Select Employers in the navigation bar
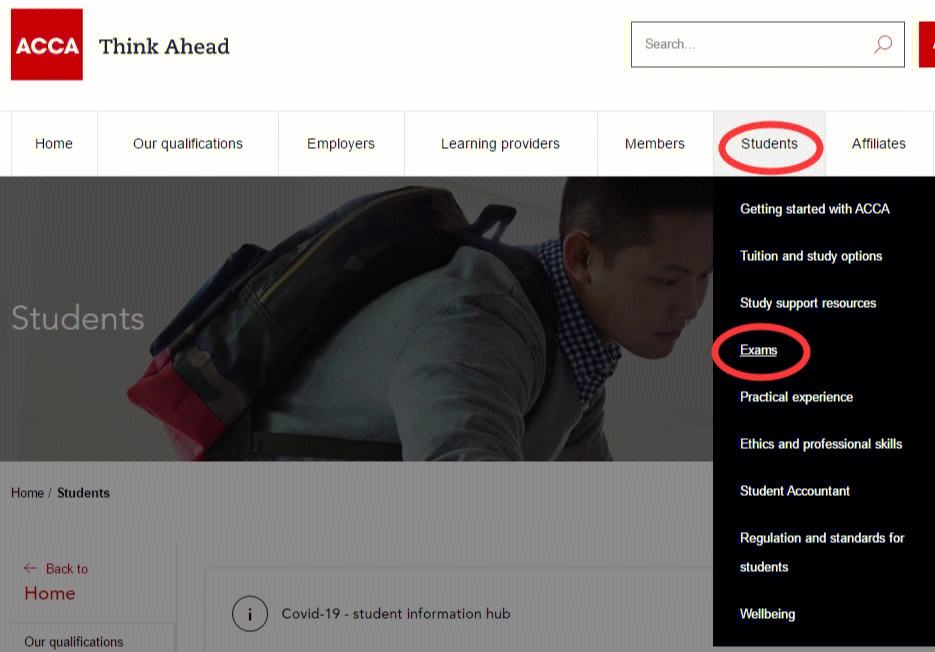Image resolution: width=935 pixels, height=652 pixels. [x=341, y=144]
